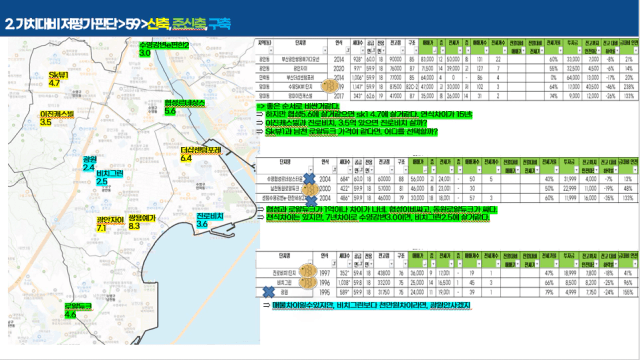Click the 로얄듀크 4.6 map label
Screen dimensions: 640x360
78,310
